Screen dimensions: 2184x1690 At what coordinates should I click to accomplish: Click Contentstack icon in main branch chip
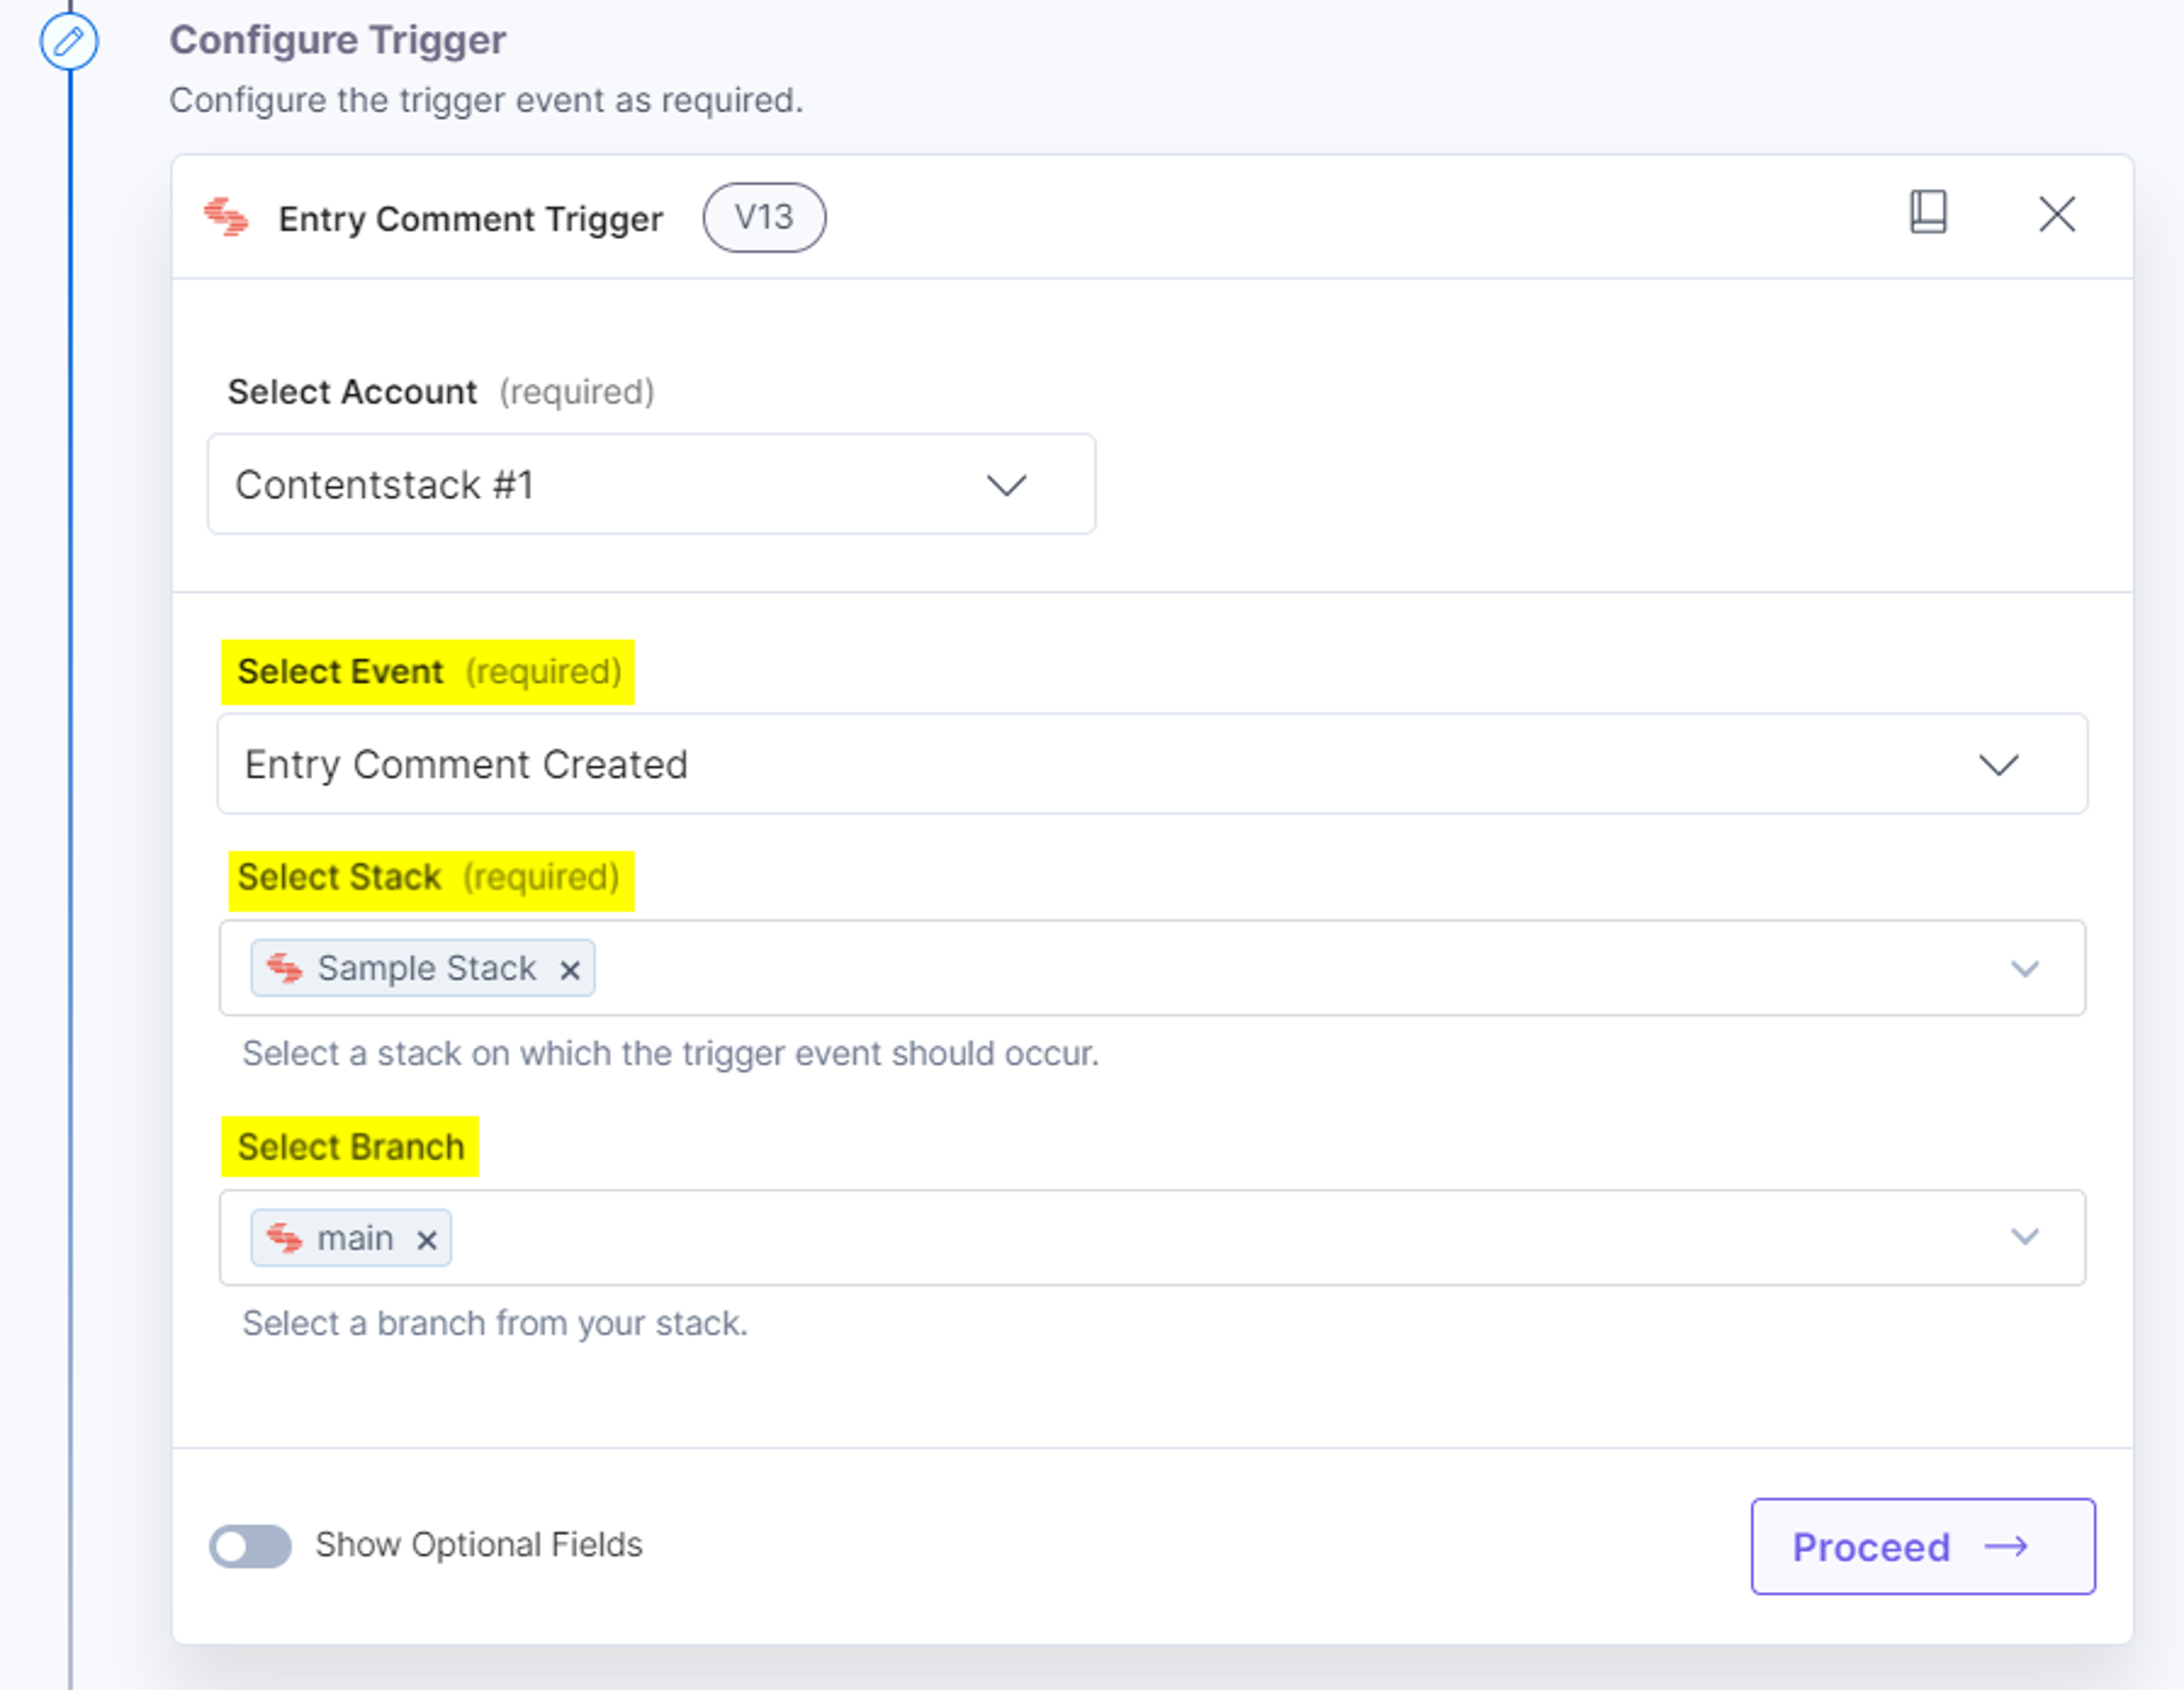[284, 1238]
